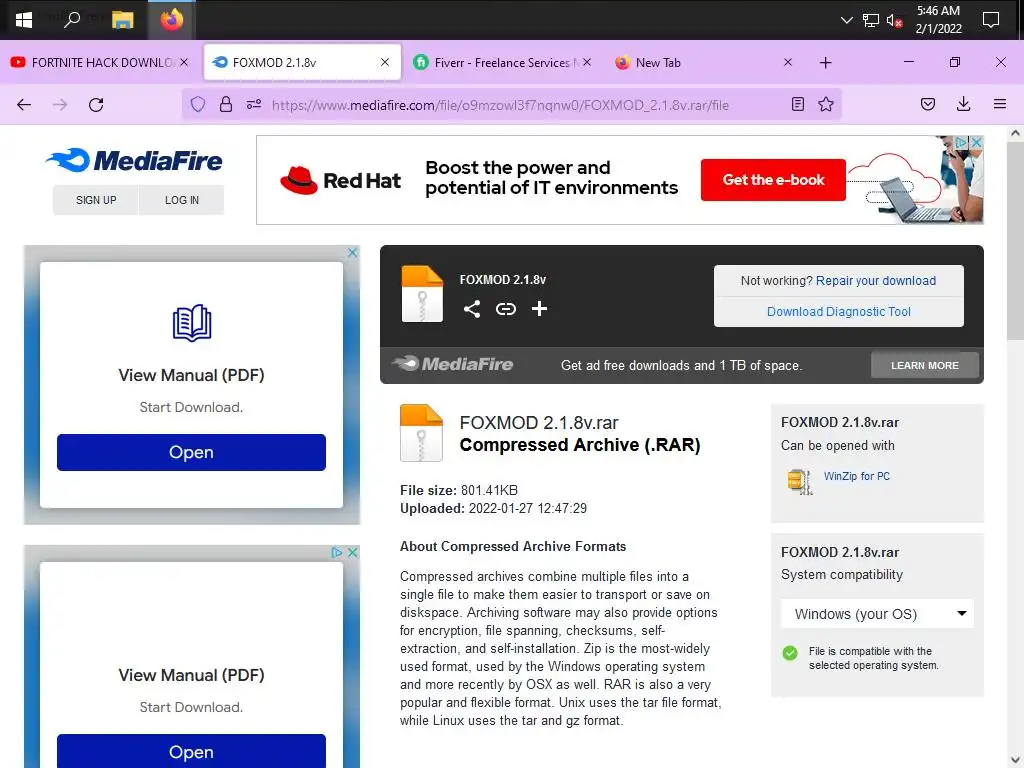This screenshot has width=1024, height=768.
Task: Open File Explorer from taskbar
Action: pos(122,20)
